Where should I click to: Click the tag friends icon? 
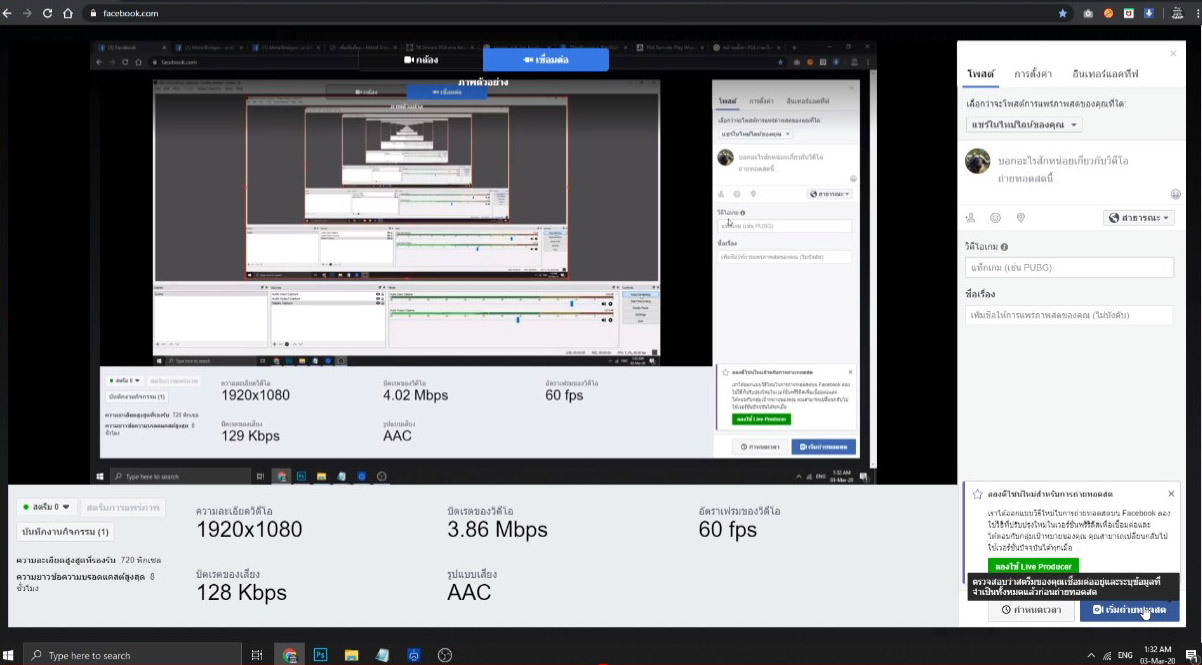(x=970, y=217)
